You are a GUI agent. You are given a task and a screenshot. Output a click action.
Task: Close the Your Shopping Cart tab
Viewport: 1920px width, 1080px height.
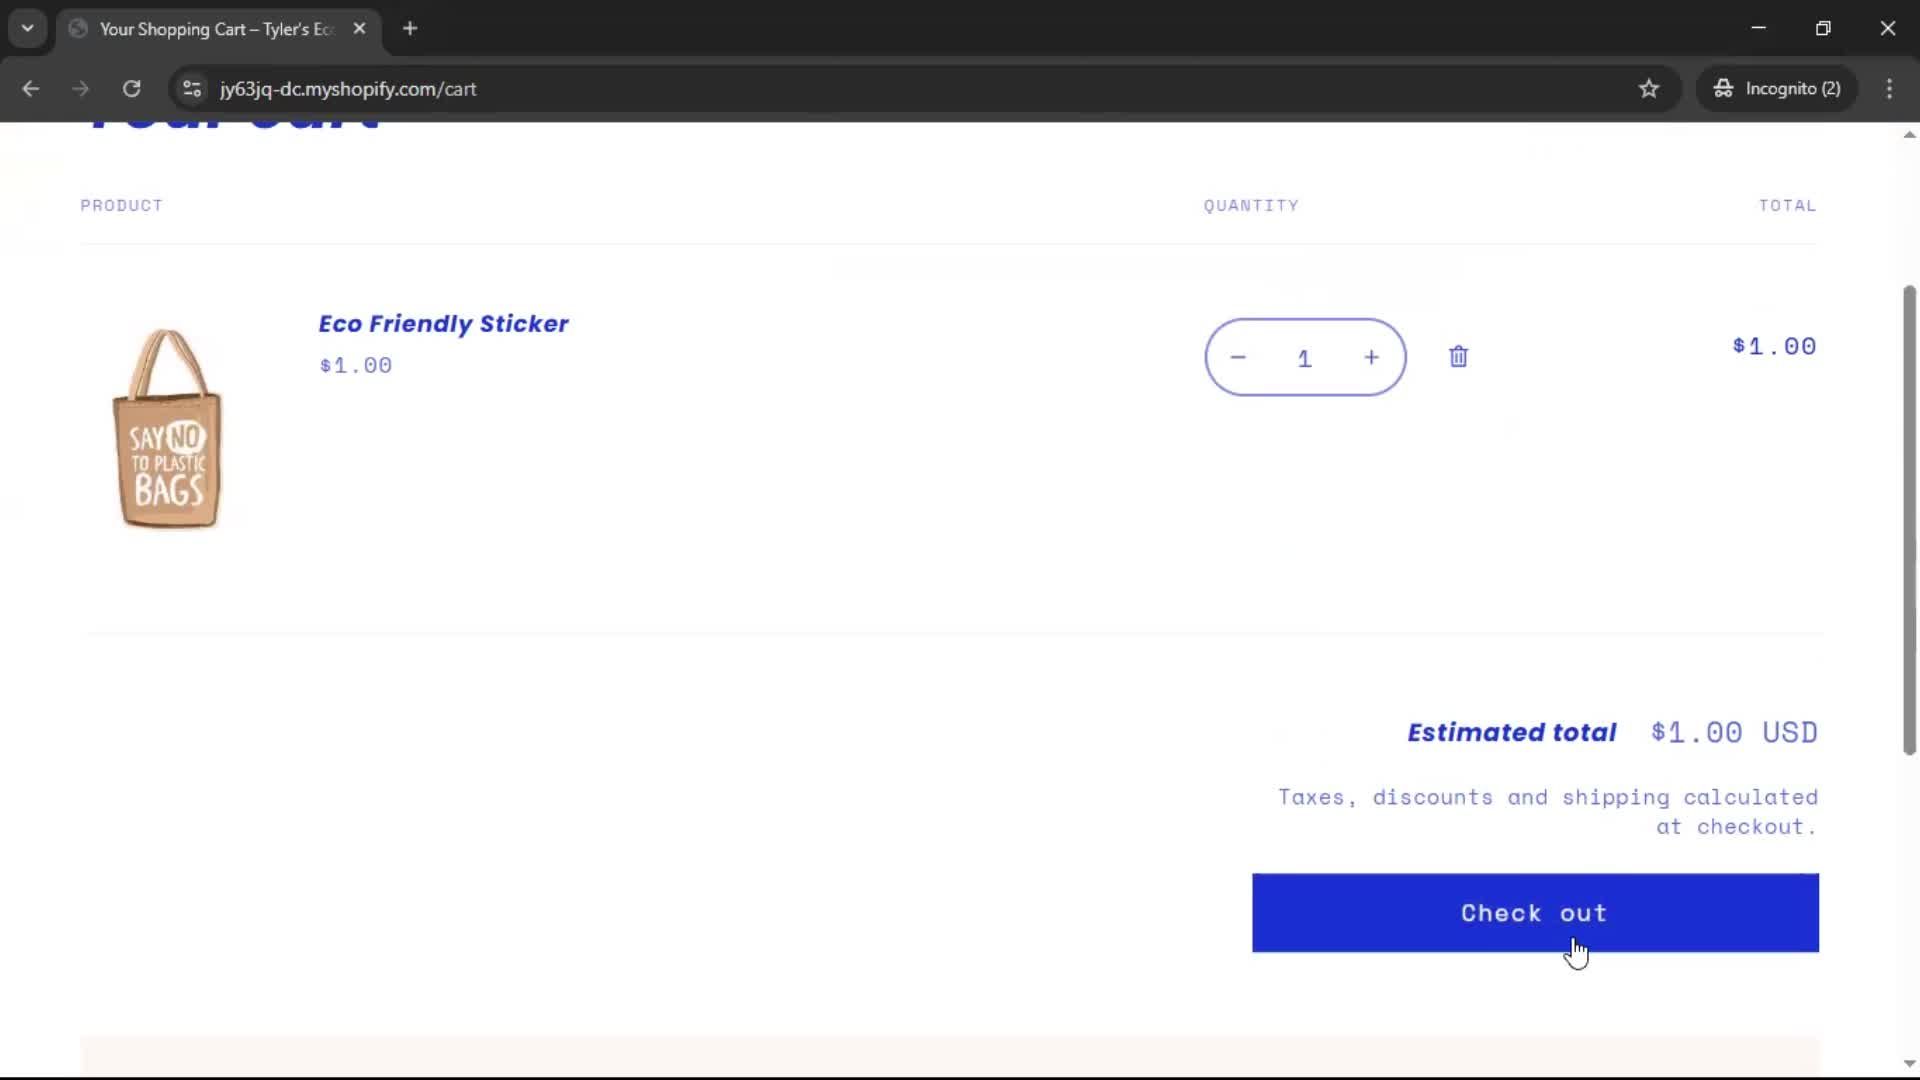[360, 28]
